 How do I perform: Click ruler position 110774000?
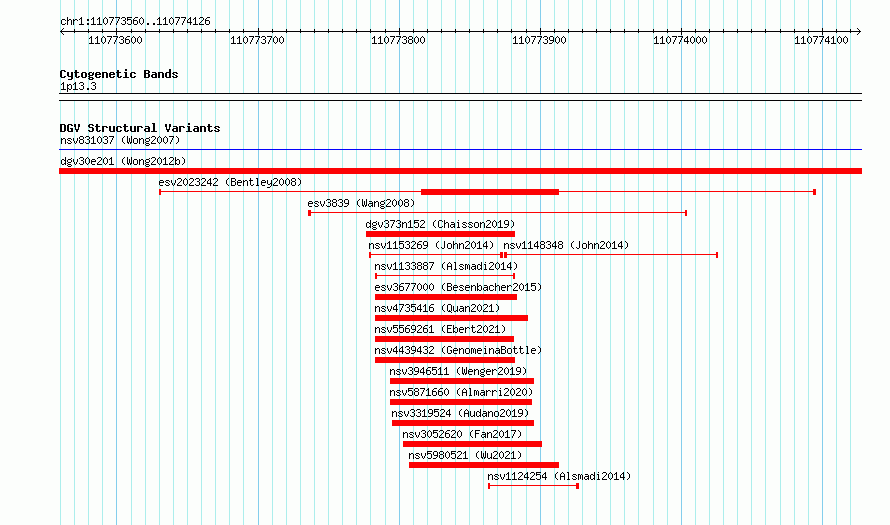click(x=681, y=40)
